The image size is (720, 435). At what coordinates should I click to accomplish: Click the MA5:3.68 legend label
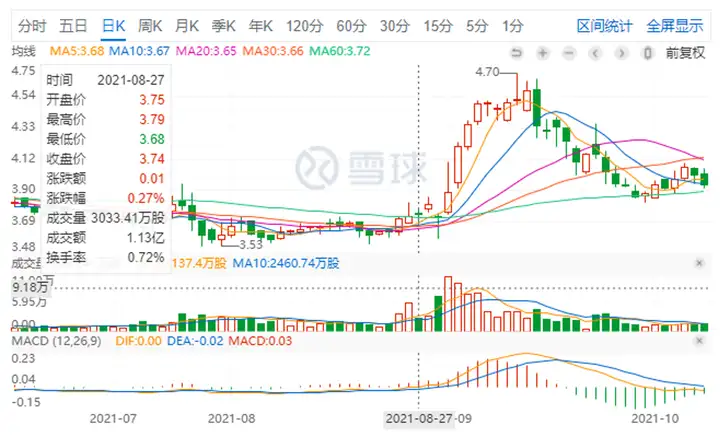click(77, 51)
